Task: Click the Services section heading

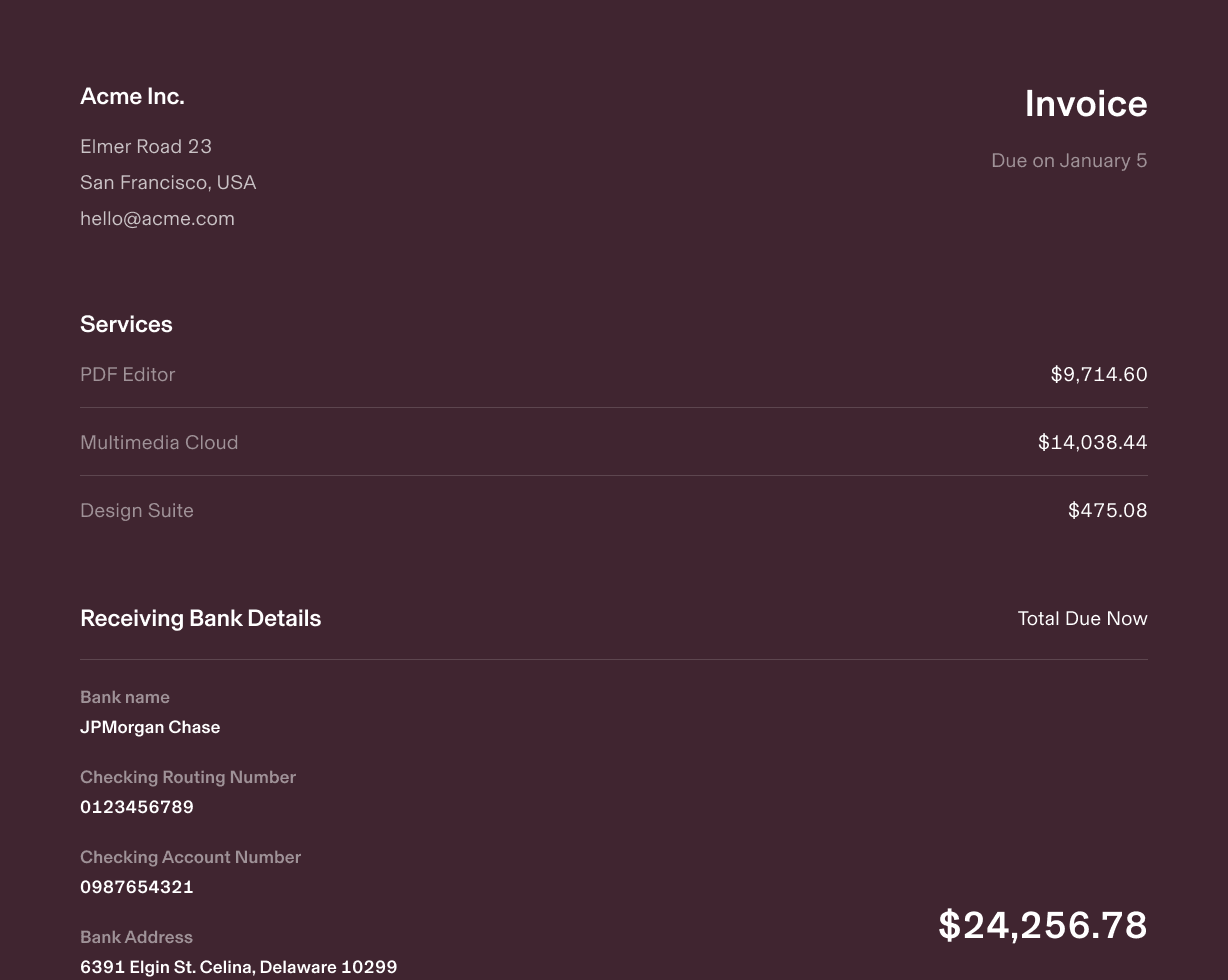Action: point(126,325)
